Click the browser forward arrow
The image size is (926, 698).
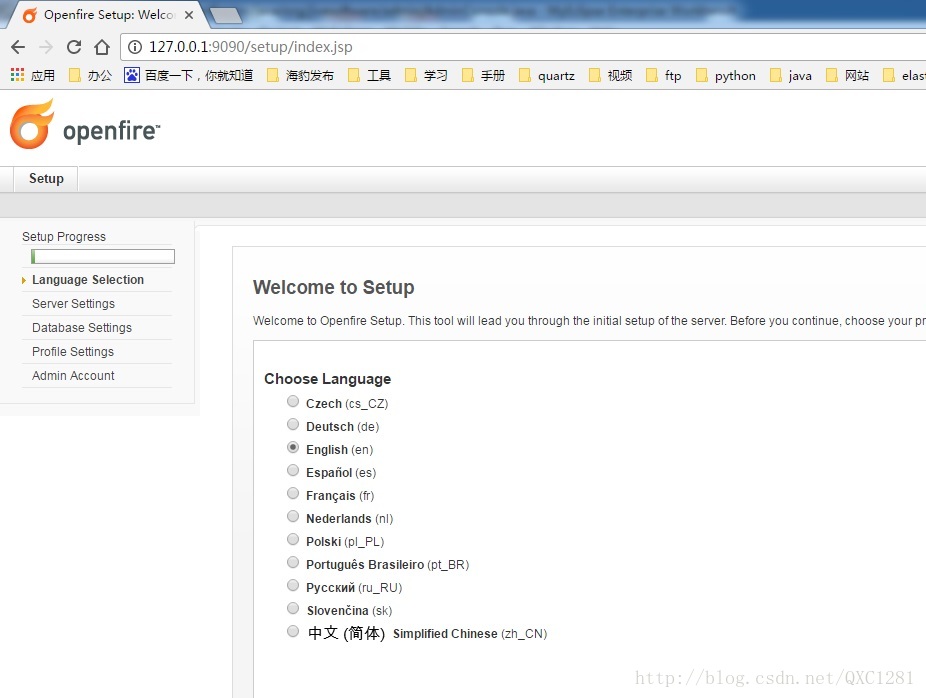tap(45, 47)
